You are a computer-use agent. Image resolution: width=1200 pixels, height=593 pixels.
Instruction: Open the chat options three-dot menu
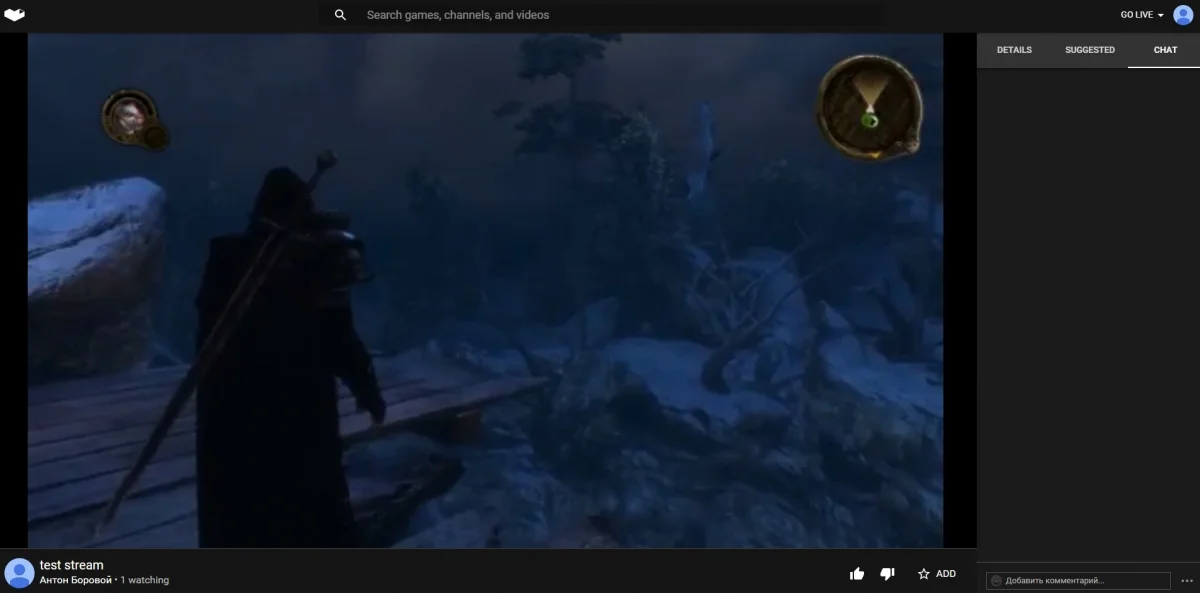(x=1187, y=580)
